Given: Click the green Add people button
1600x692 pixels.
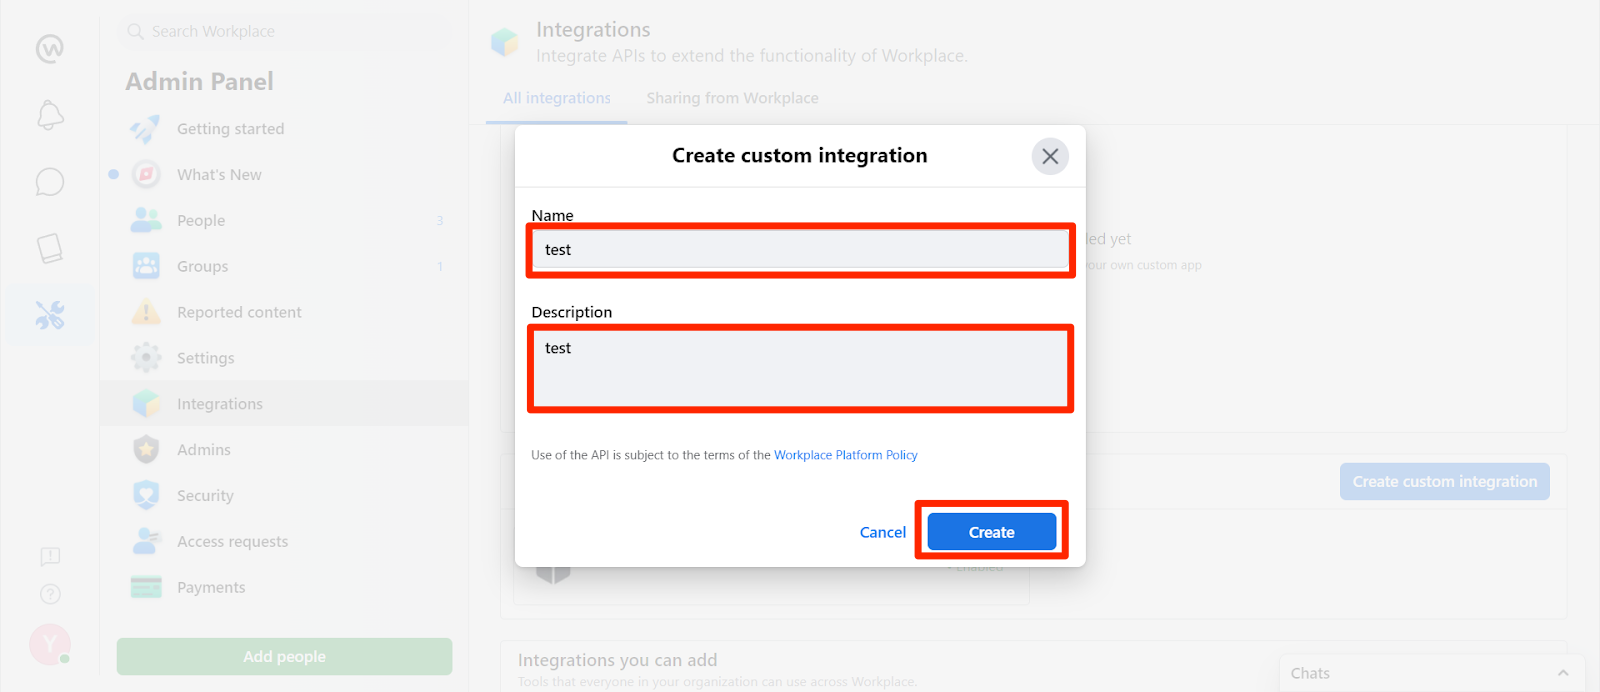Looking at the screenshot, I should 284,657.
